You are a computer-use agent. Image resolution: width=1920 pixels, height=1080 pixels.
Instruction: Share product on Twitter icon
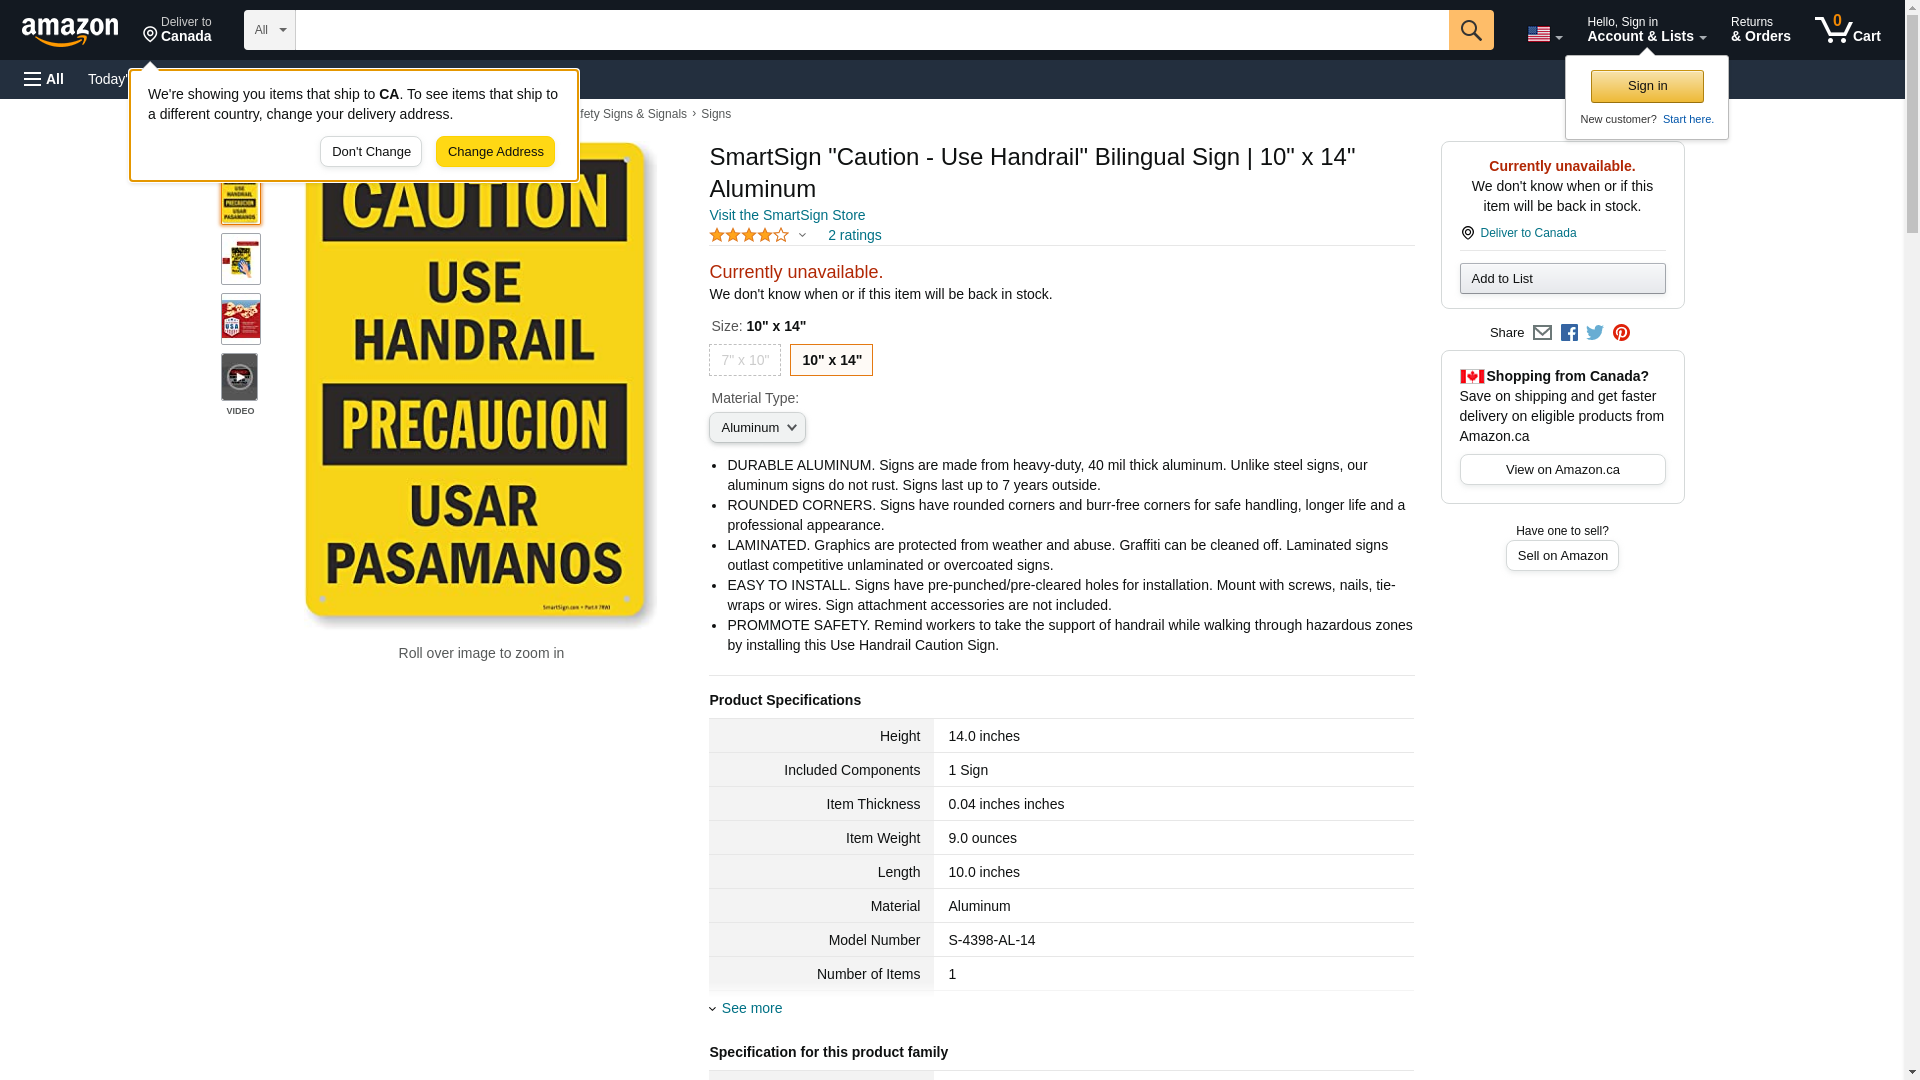1595,333
